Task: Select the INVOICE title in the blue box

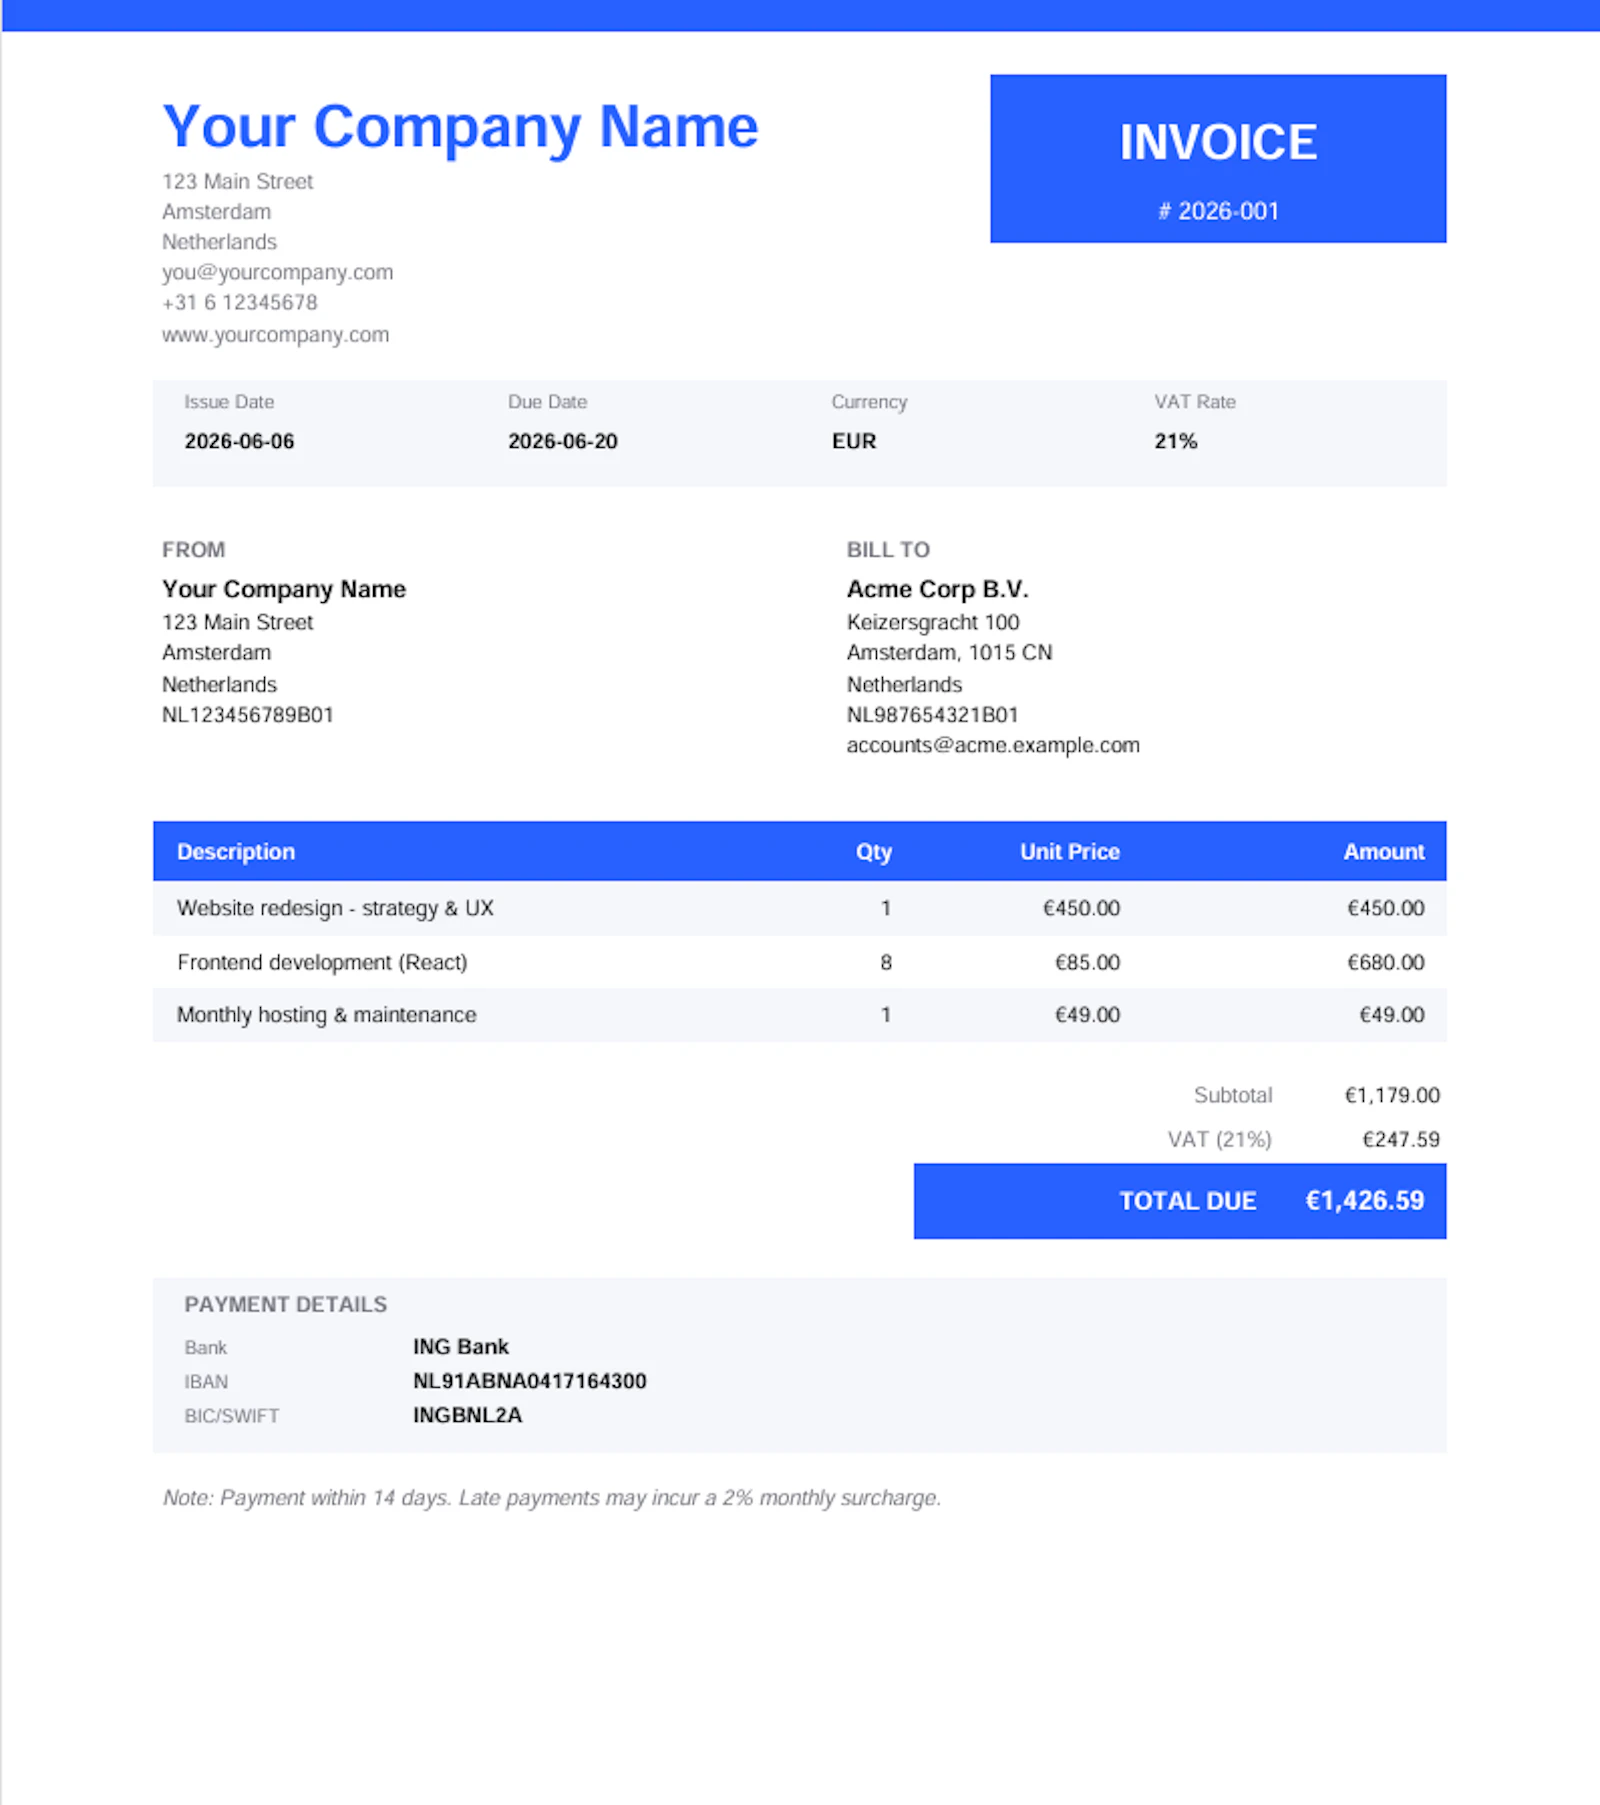Action: [1218, 142]
